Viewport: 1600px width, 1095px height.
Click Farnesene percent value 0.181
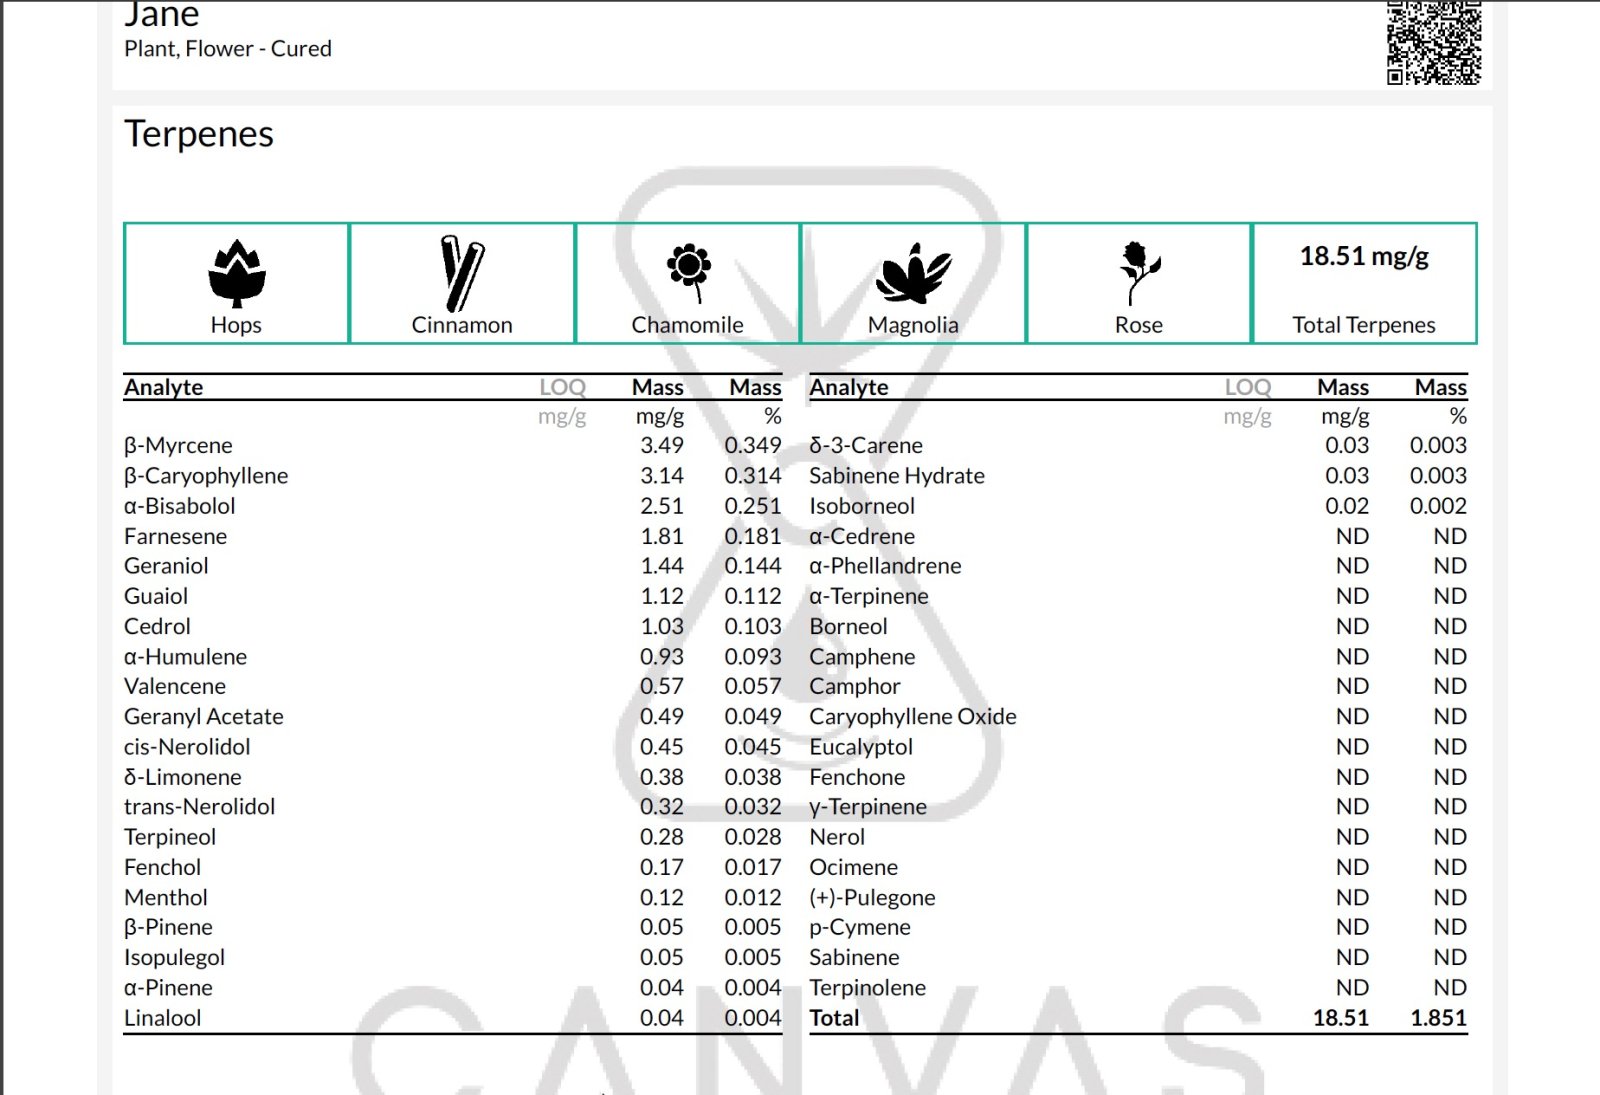click(x=753, y=536)
